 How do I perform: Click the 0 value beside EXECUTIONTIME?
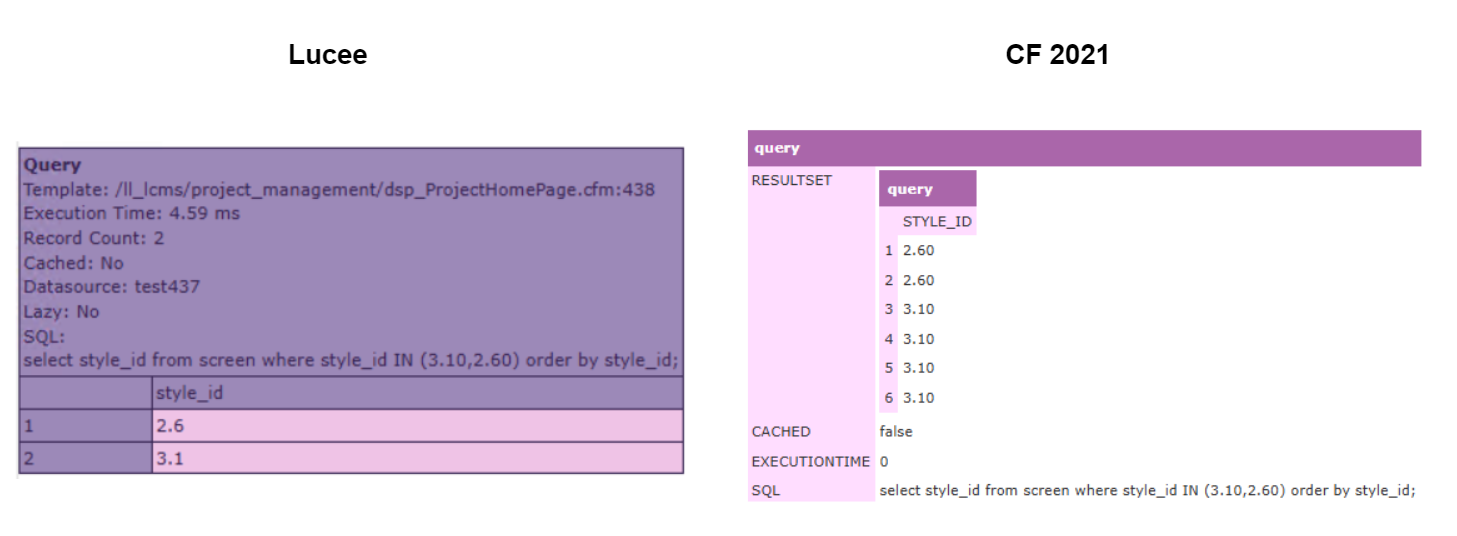click(x=884, y=462)
